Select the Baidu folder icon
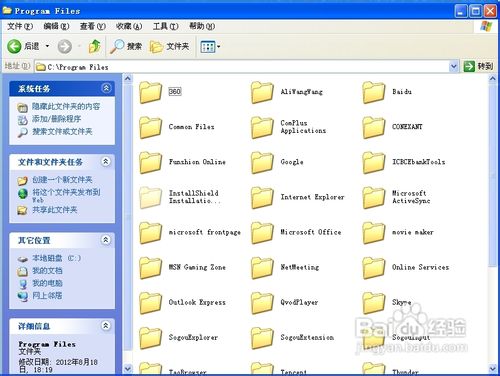 pos(374,92)
